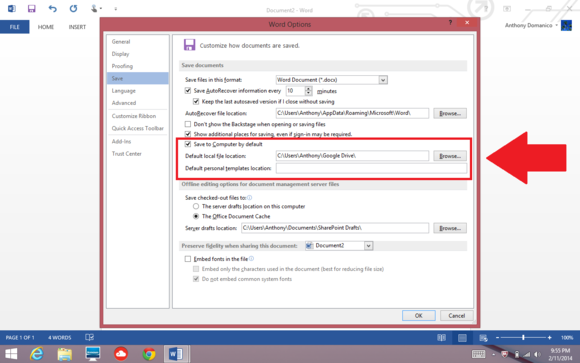Open Quick Access Toolbar options
The image size is (580, 363).
[x=137, y=128]
